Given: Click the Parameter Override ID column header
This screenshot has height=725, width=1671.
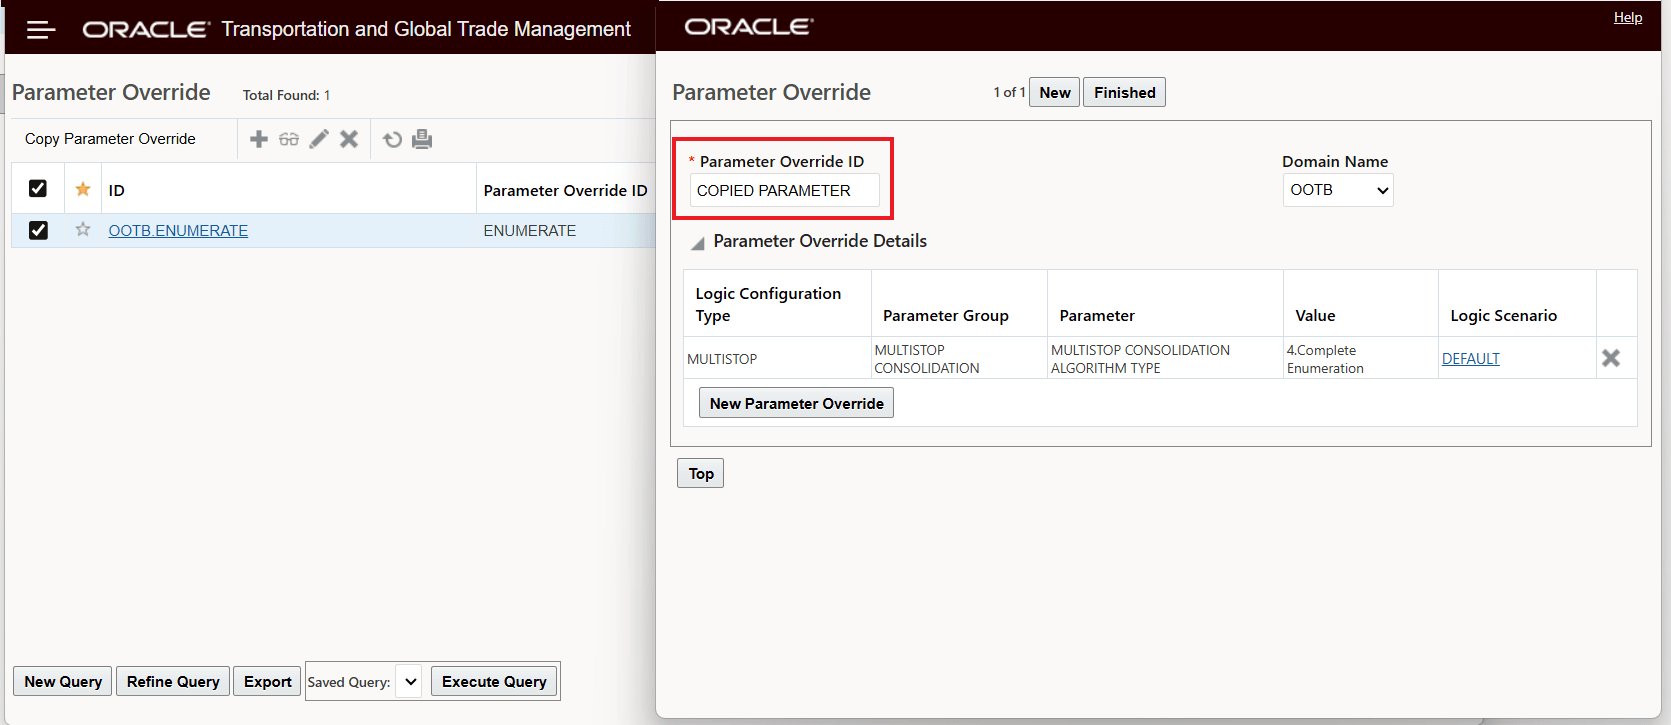Looking at the screenshot, I should point(566,190).
